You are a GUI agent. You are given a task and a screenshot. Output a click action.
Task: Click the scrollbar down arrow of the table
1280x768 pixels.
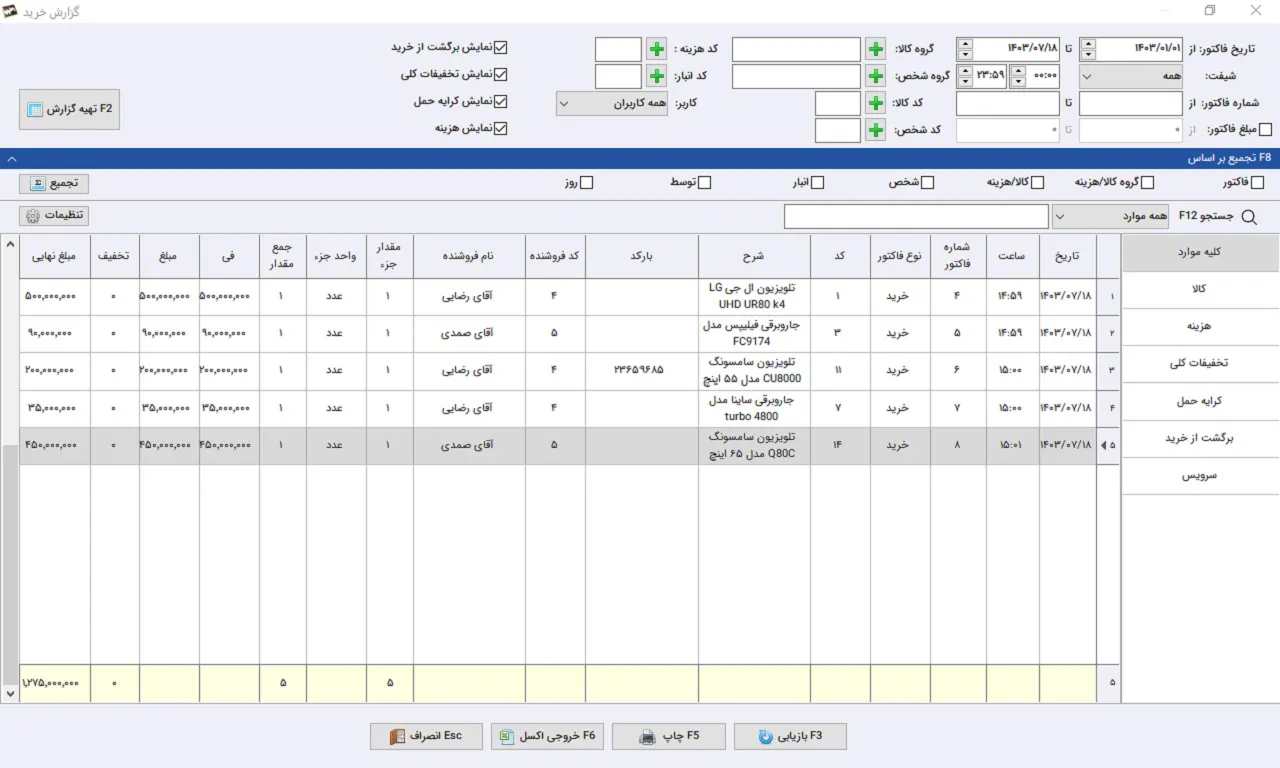tap(10, 693)
